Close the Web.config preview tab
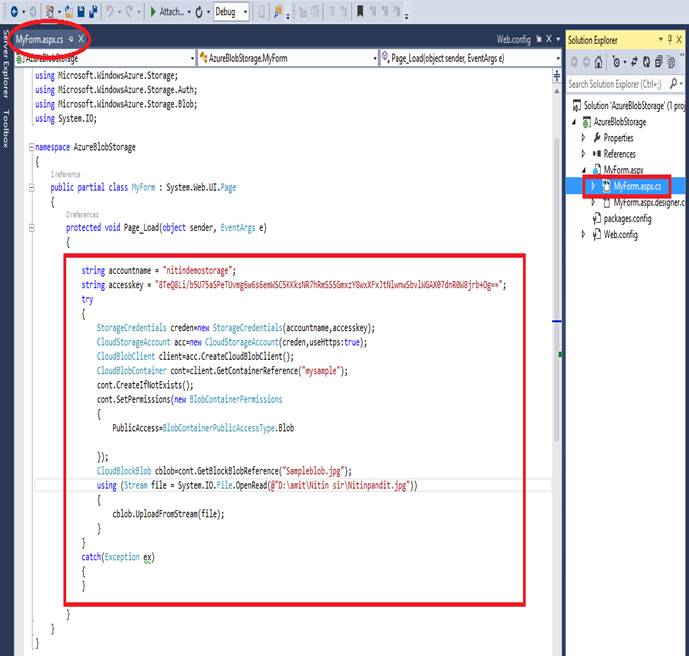Screen dimensions: 689x656 549,39
